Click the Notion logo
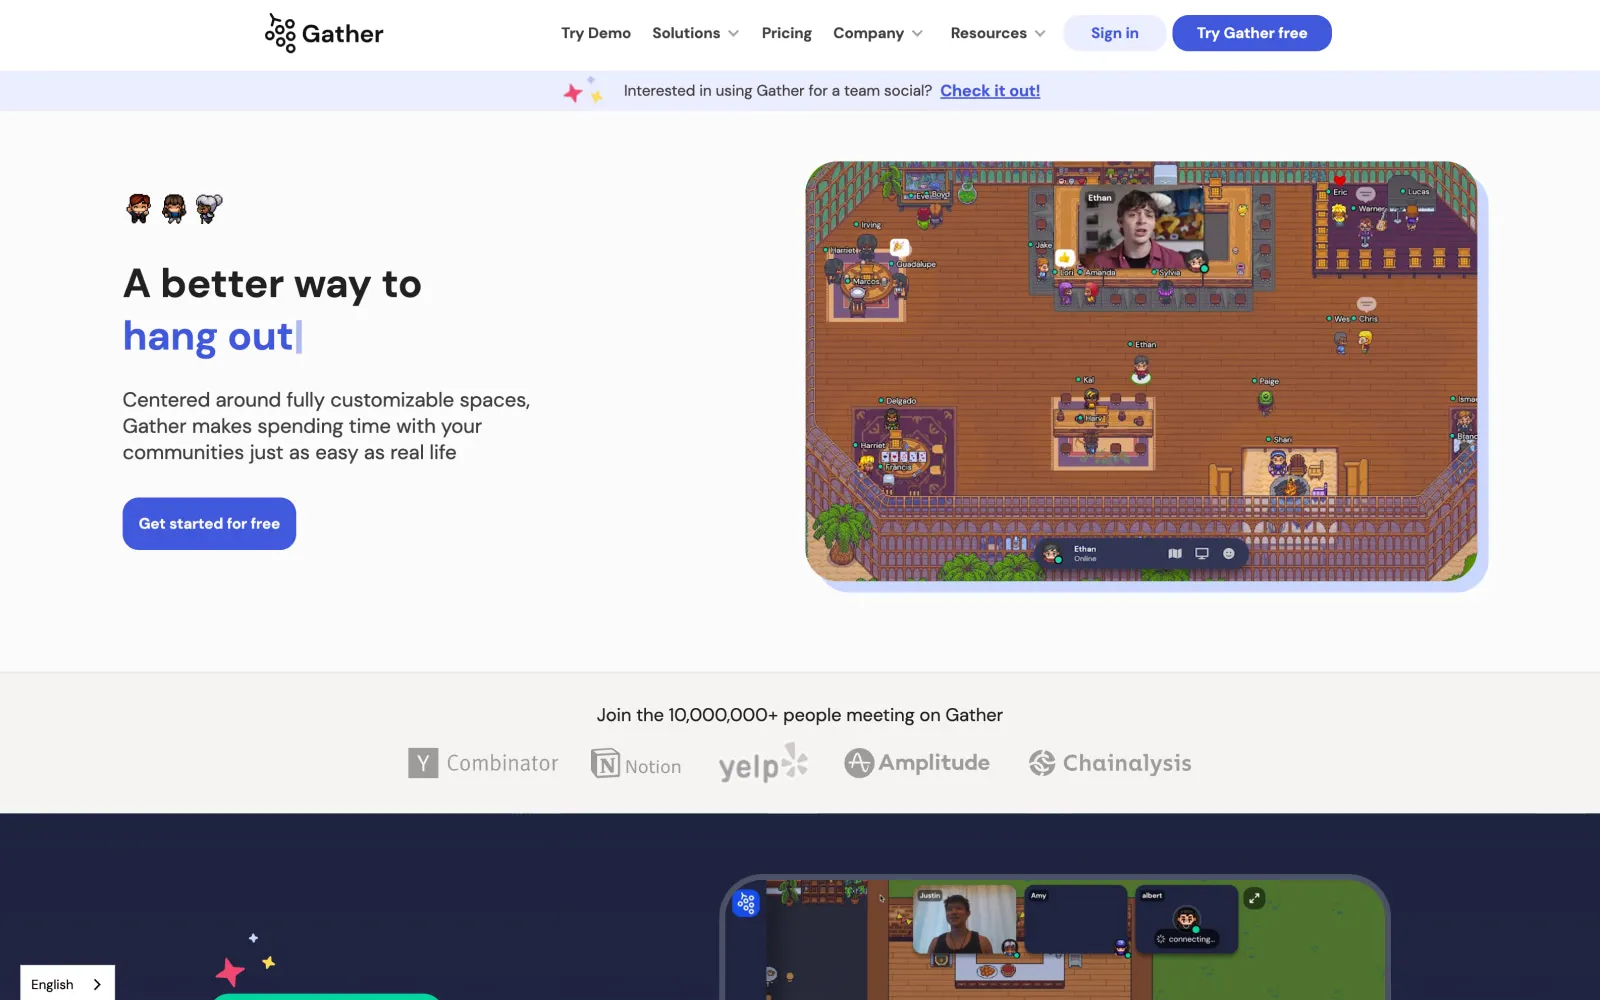Screen dimensions: 1600x1000 pos(636,764)
